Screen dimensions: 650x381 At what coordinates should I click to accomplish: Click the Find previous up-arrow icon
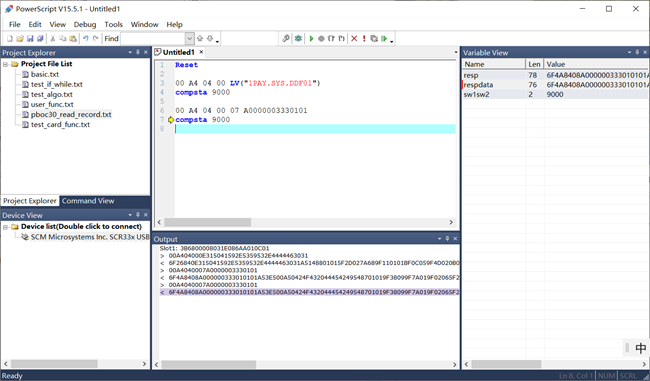coord(200,39)
